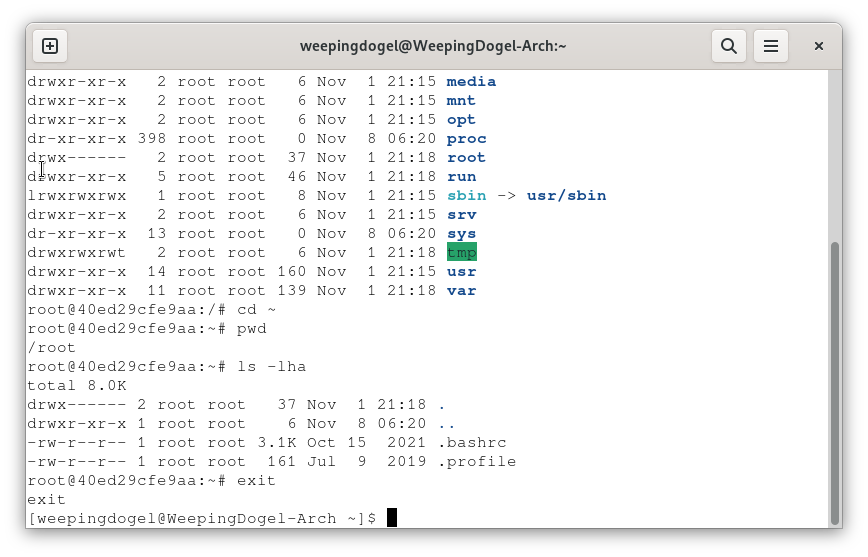
Task: Click the scrollbar track above the thumb
Action: pos(835,150)
